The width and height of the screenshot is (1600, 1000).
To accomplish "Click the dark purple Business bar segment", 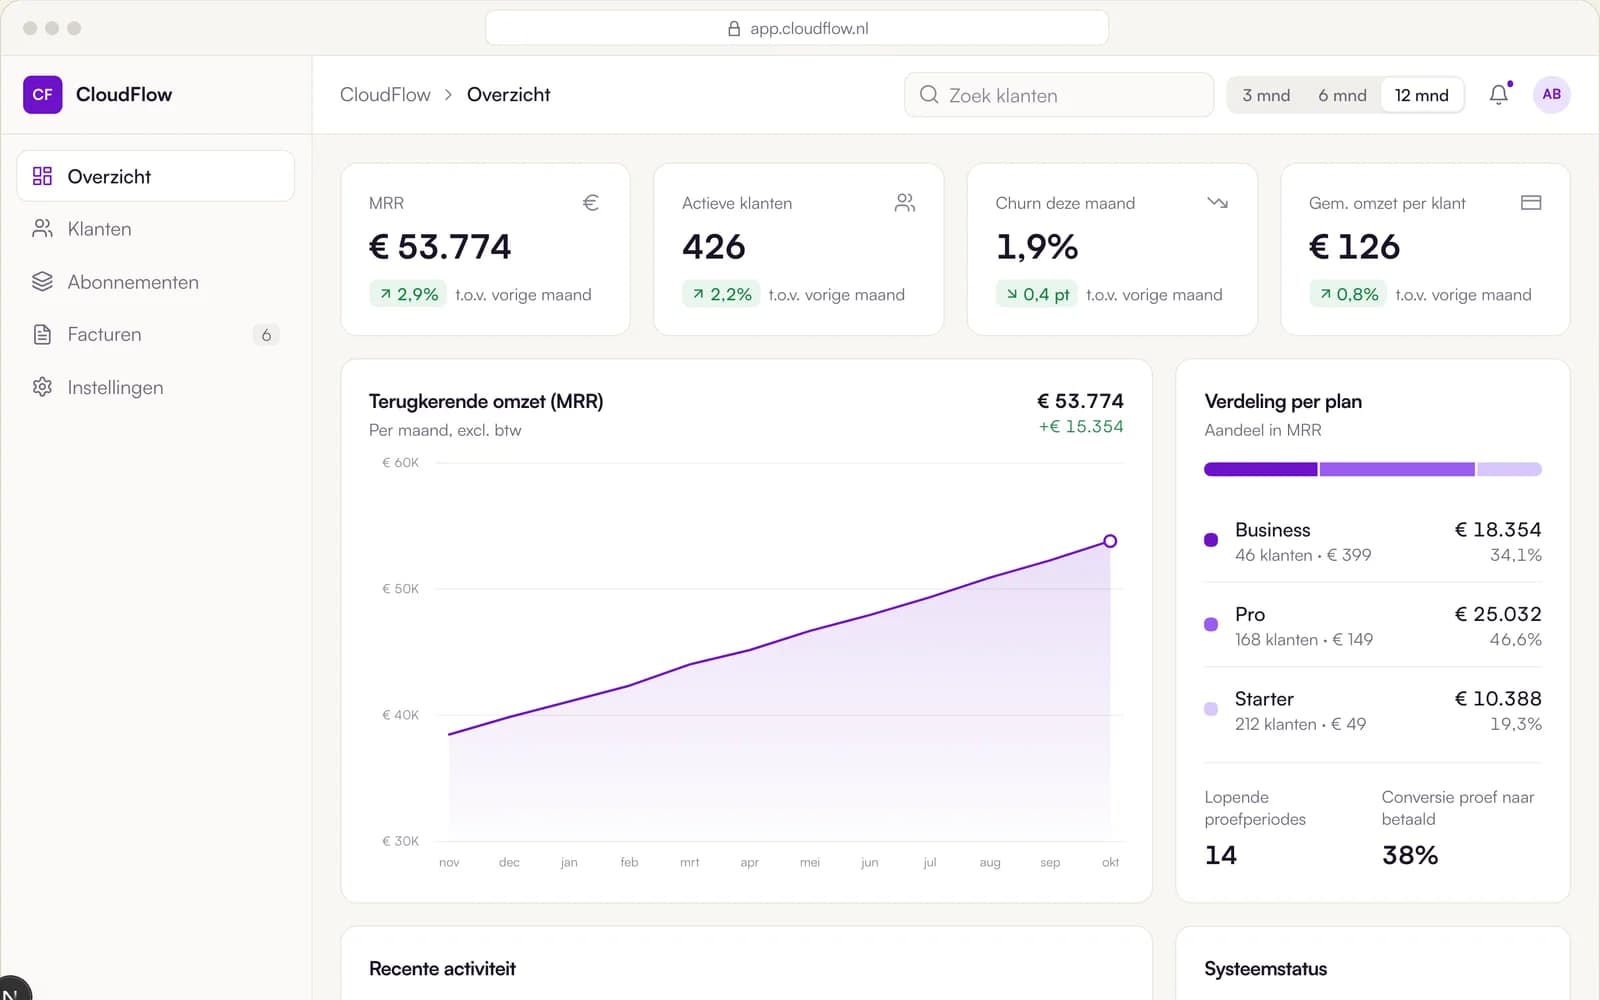I will point(1261,469).
